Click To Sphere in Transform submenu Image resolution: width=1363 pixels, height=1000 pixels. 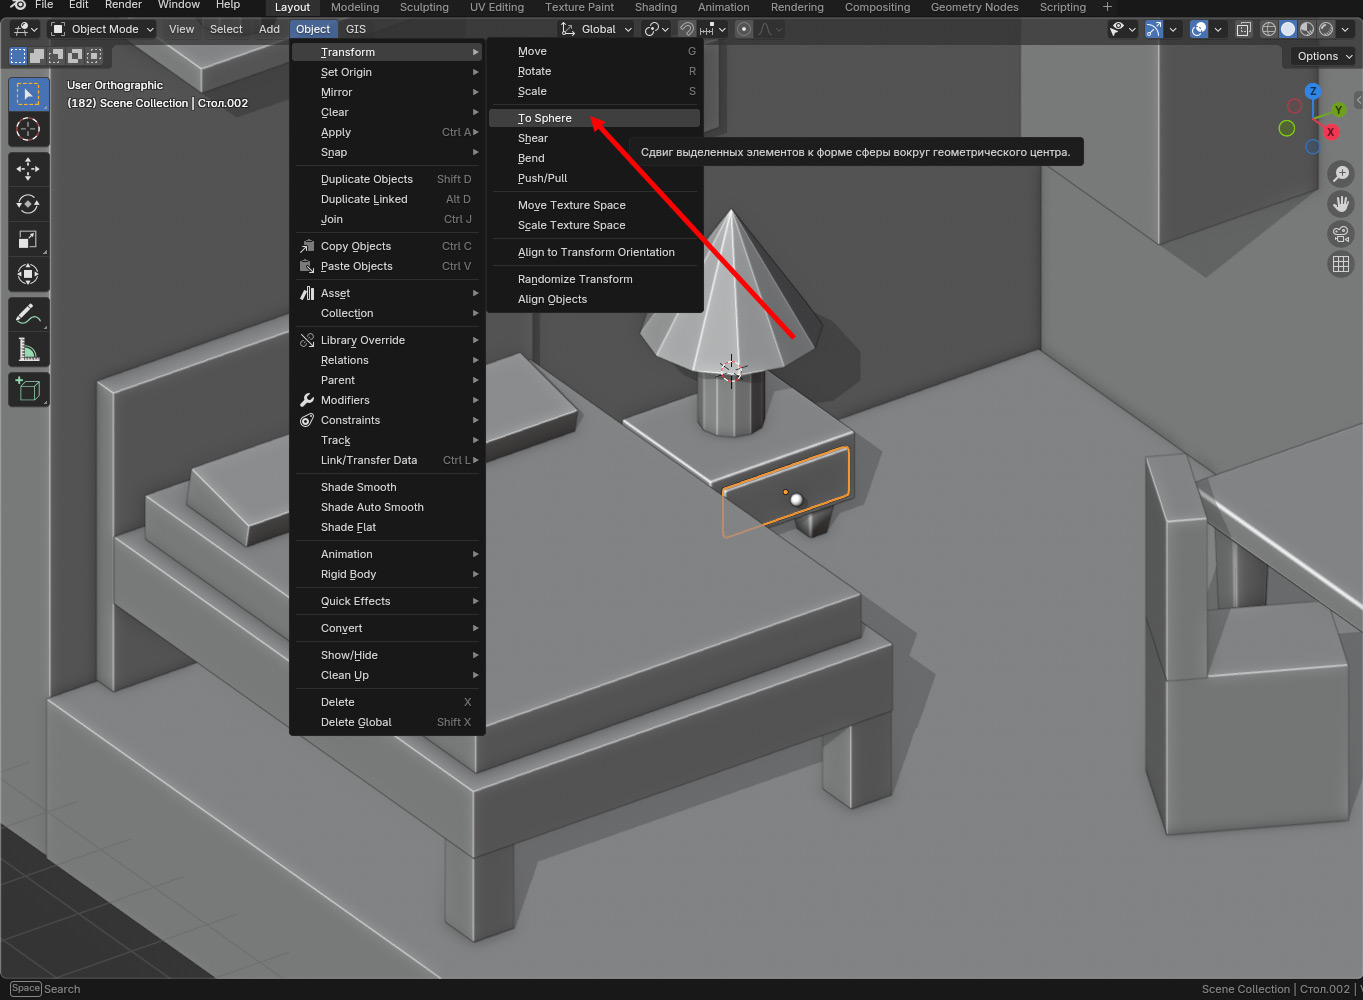[545, 118]
